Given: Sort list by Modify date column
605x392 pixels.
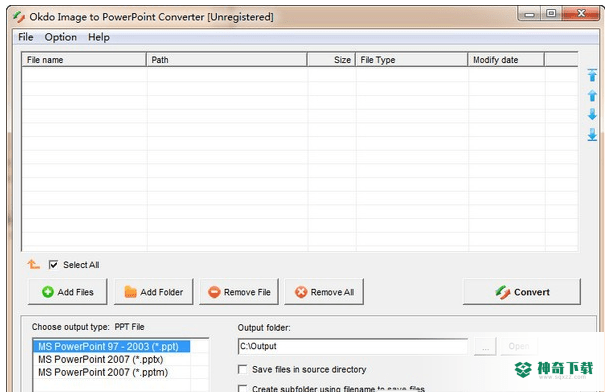Looking at the screenshot, I should 506,60.
